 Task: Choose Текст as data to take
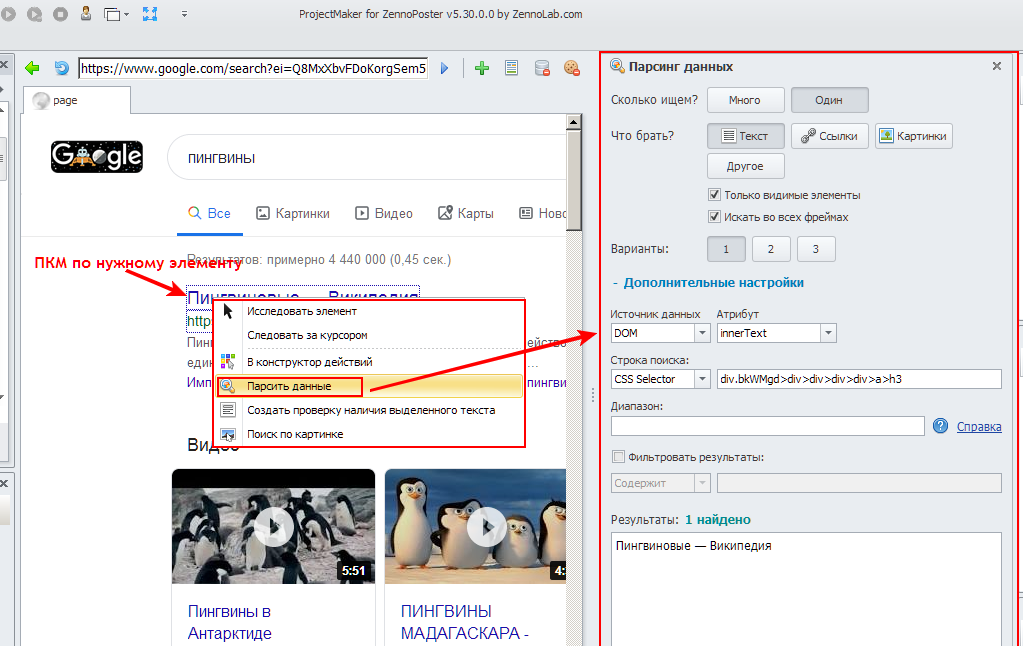pyautogui.click(x=745, y=136)
